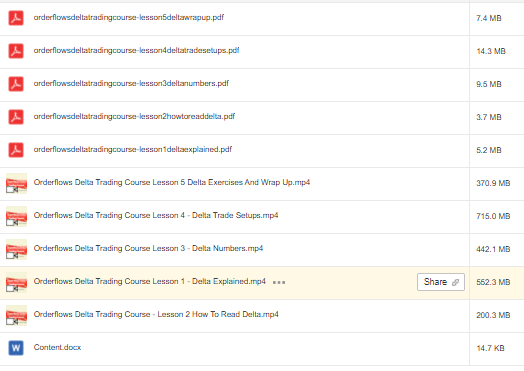Click PDF icon for lesson3deltanumbers.pdf
This screenshot has height=371, width=524.
coord(16,84)
